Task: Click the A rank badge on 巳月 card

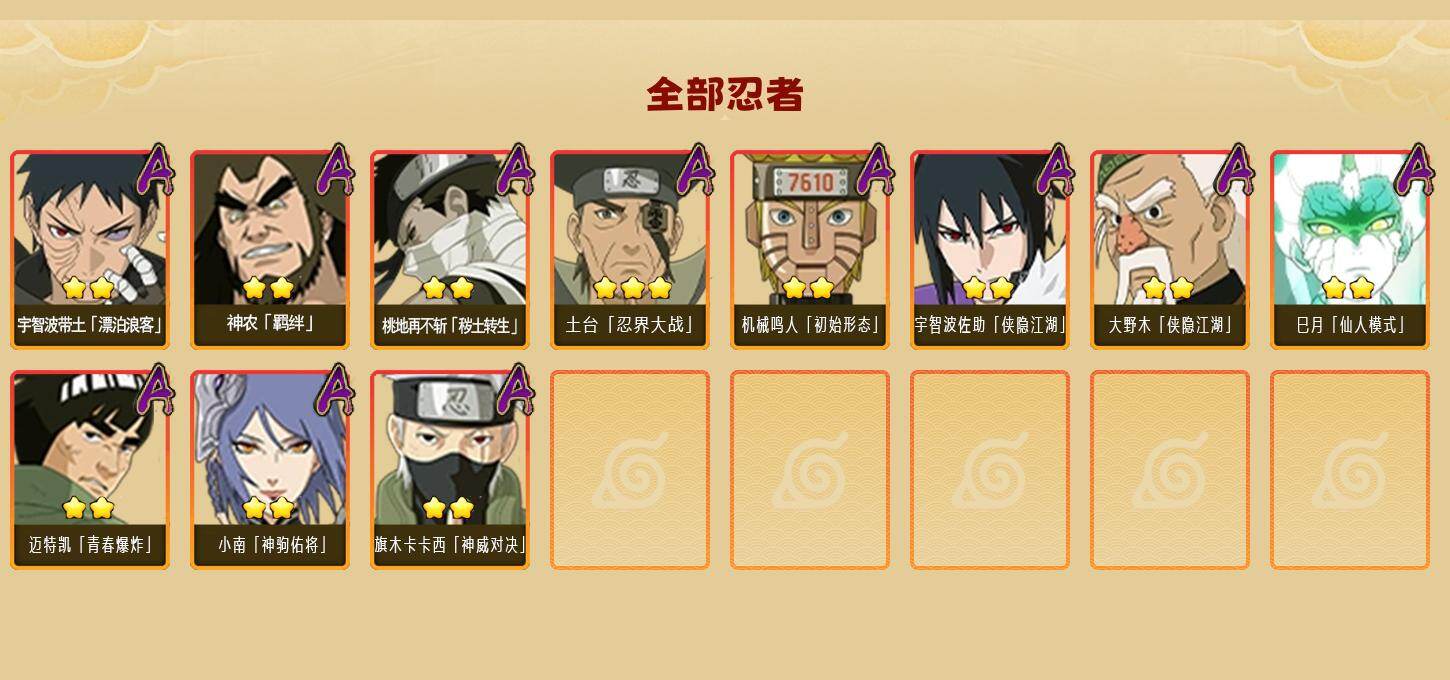Action: pos(1414,169)
